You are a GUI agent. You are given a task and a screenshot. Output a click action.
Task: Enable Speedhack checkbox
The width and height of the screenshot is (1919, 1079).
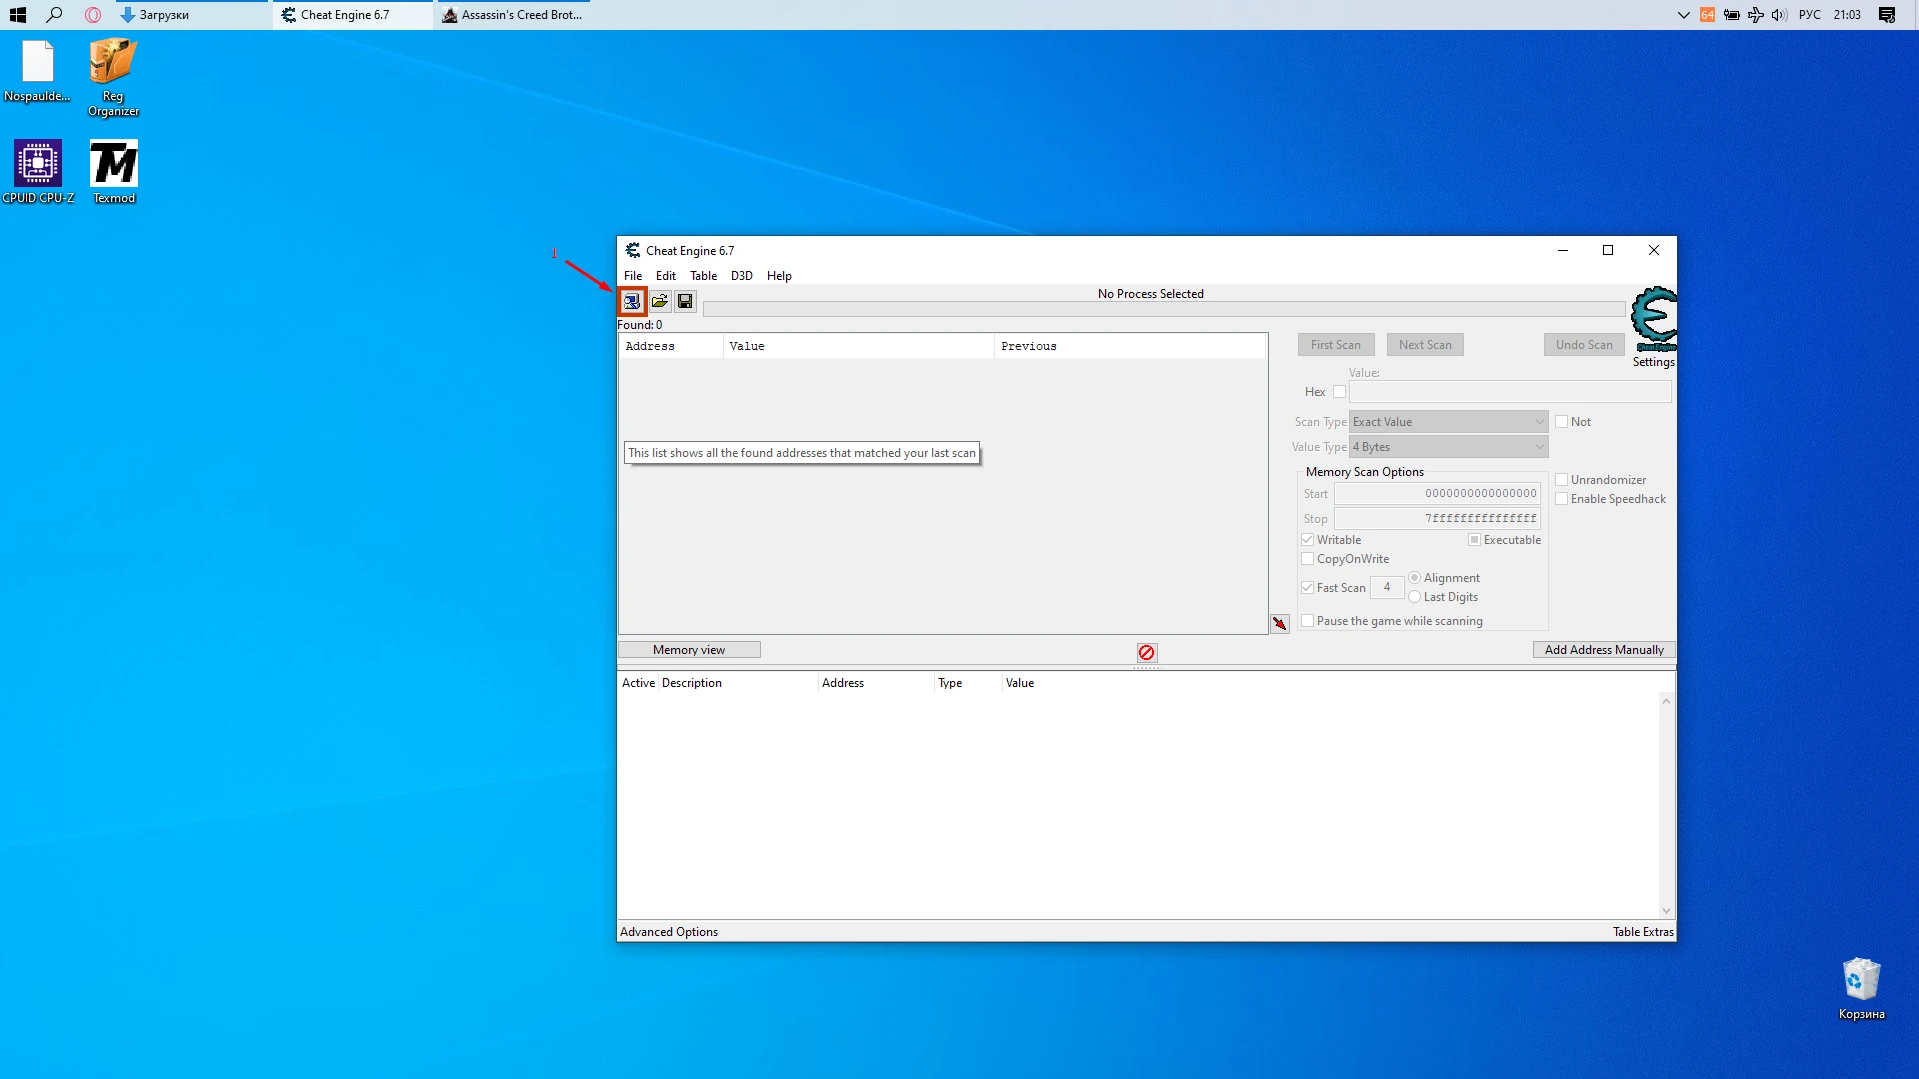pos(1562,499)
